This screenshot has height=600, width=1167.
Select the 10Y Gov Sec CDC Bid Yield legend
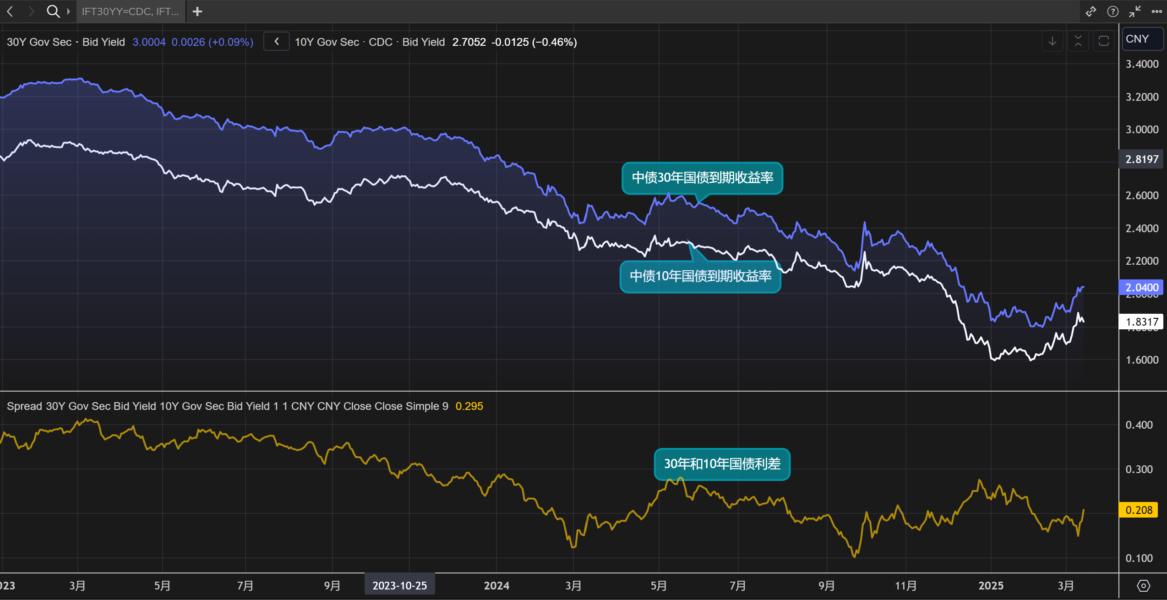click(370, 42)
